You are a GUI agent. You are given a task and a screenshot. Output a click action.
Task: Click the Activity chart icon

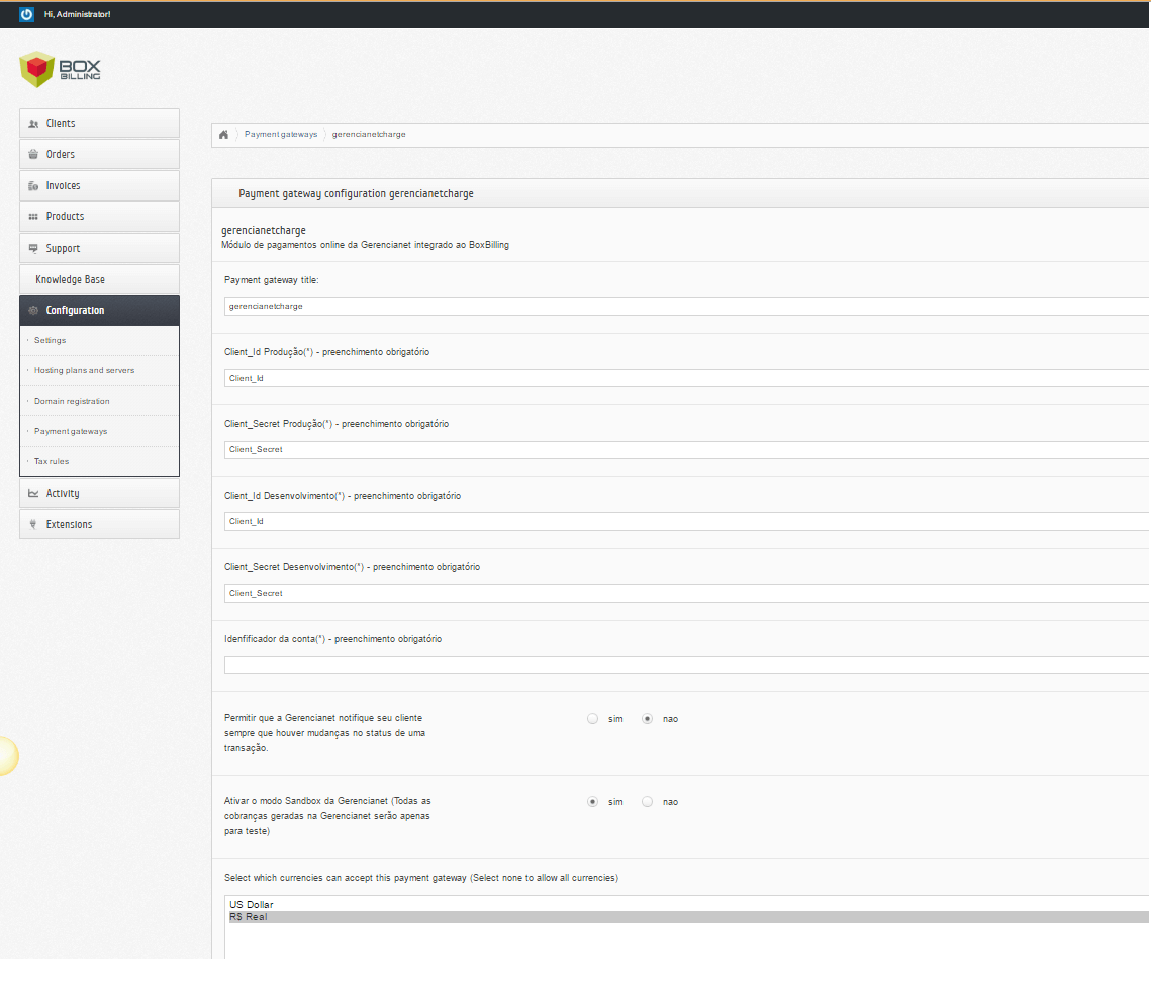(x=33, y=493)
